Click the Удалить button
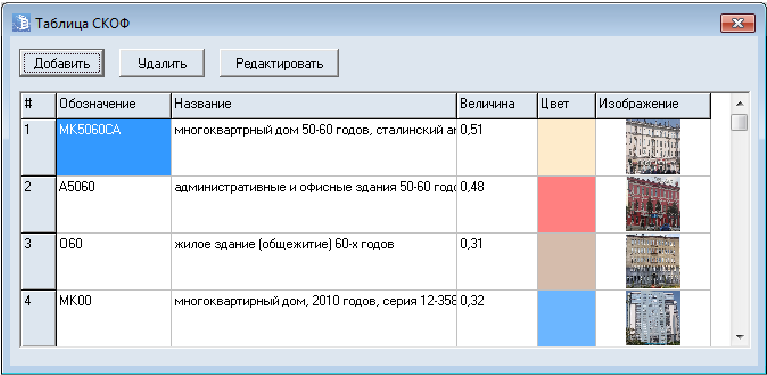This screenshot has width=767, height=375. pyautogui.click(x=162, y=63)
